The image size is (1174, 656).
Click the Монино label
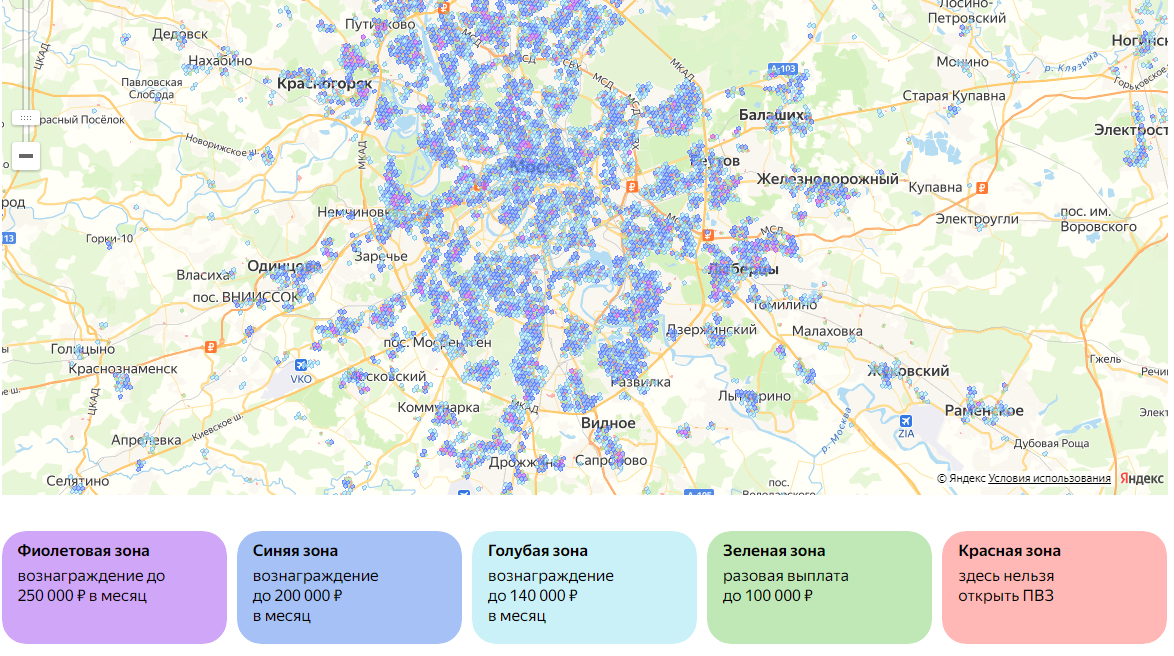tap(963, 61)
